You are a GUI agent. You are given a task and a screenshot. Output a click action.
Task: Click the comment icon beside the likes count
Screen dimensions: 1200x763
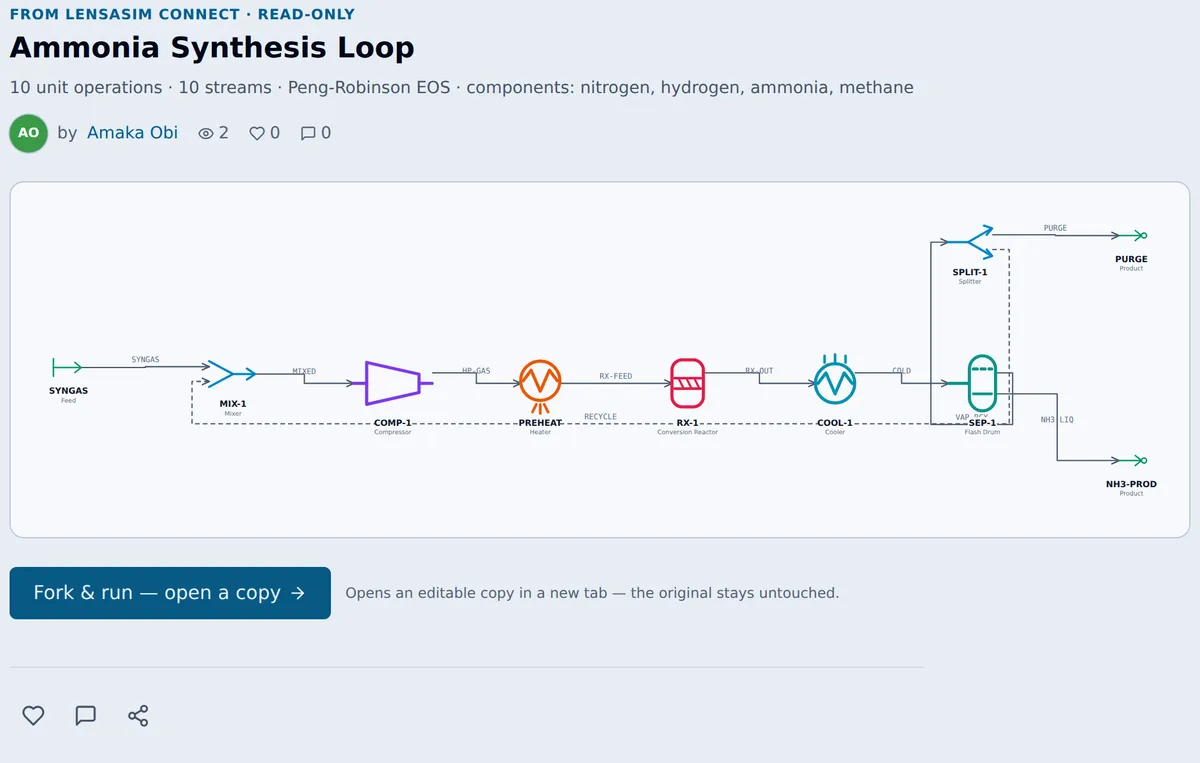tap(308, 133)
